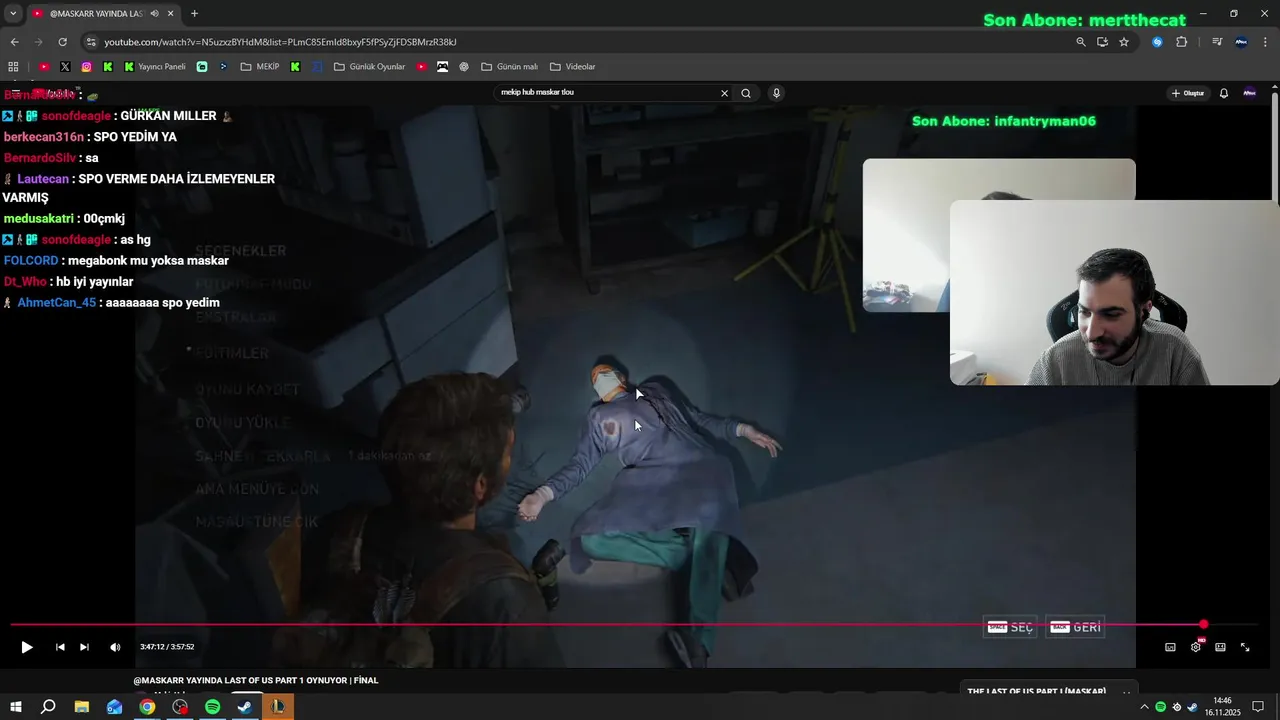Open taskbar clock showing 14:46
Viewport: 1280px width, 720px height.
(1223, 707)
